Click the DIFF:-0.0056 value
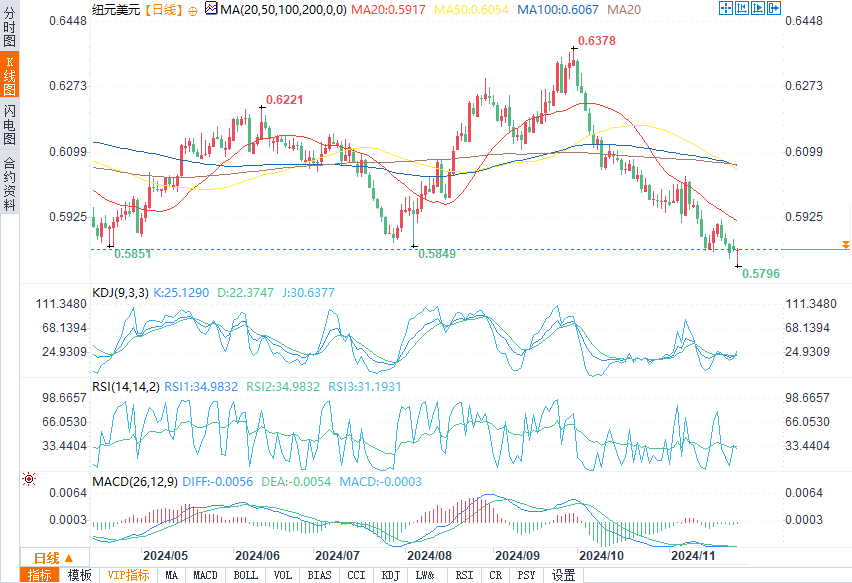852x583 pixels. [x=217, y=482]
